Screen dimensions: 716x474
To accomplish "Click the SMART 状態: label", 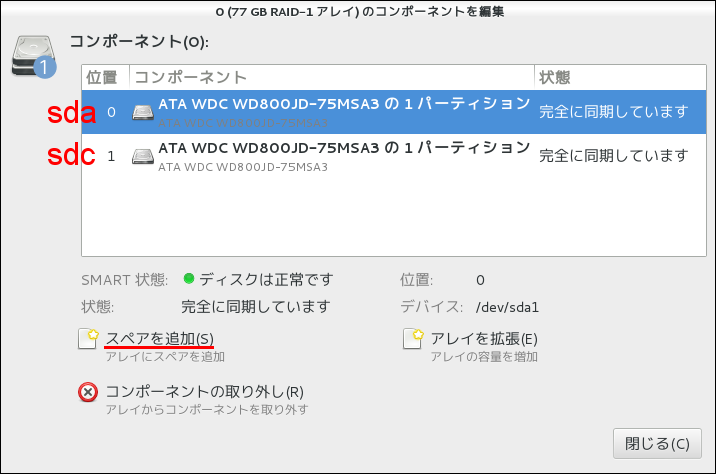I will [x=125, y=279].
